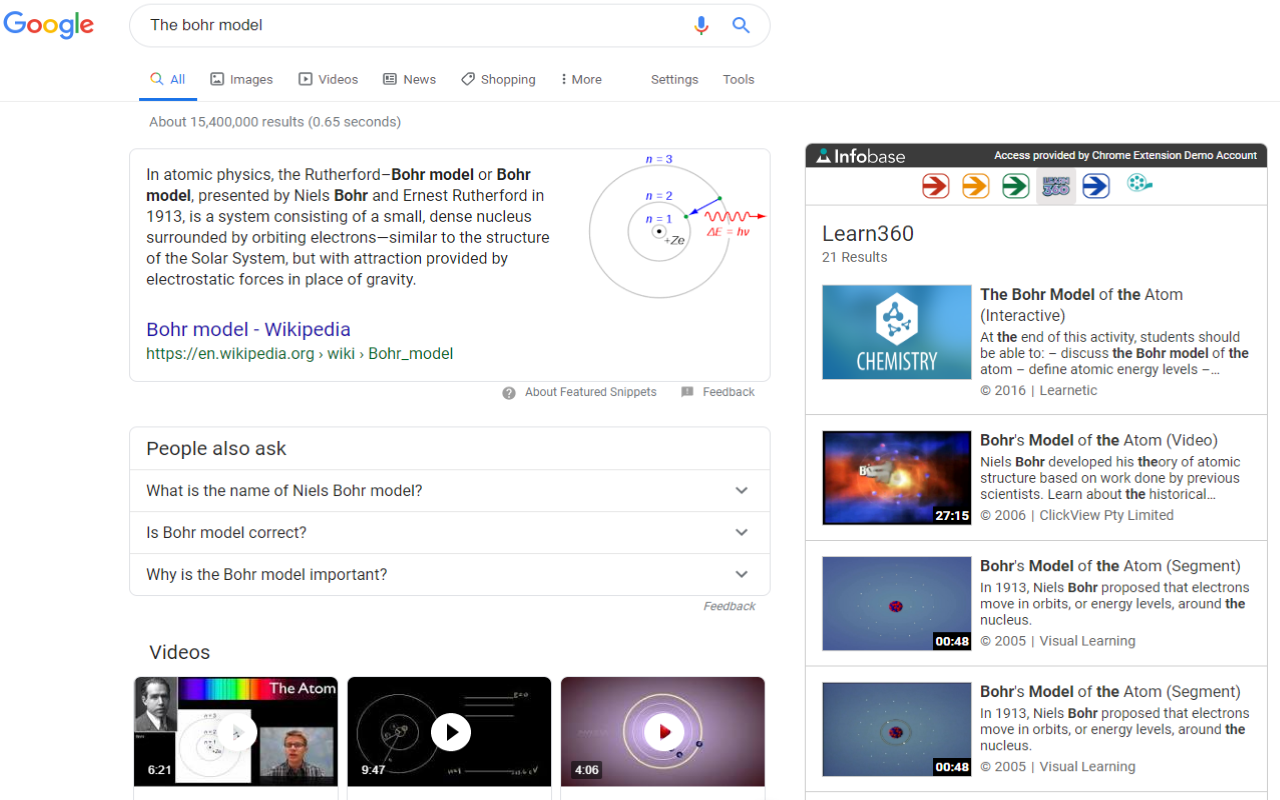Expand 'Is Bohr model correct?'

click(449, 532)
